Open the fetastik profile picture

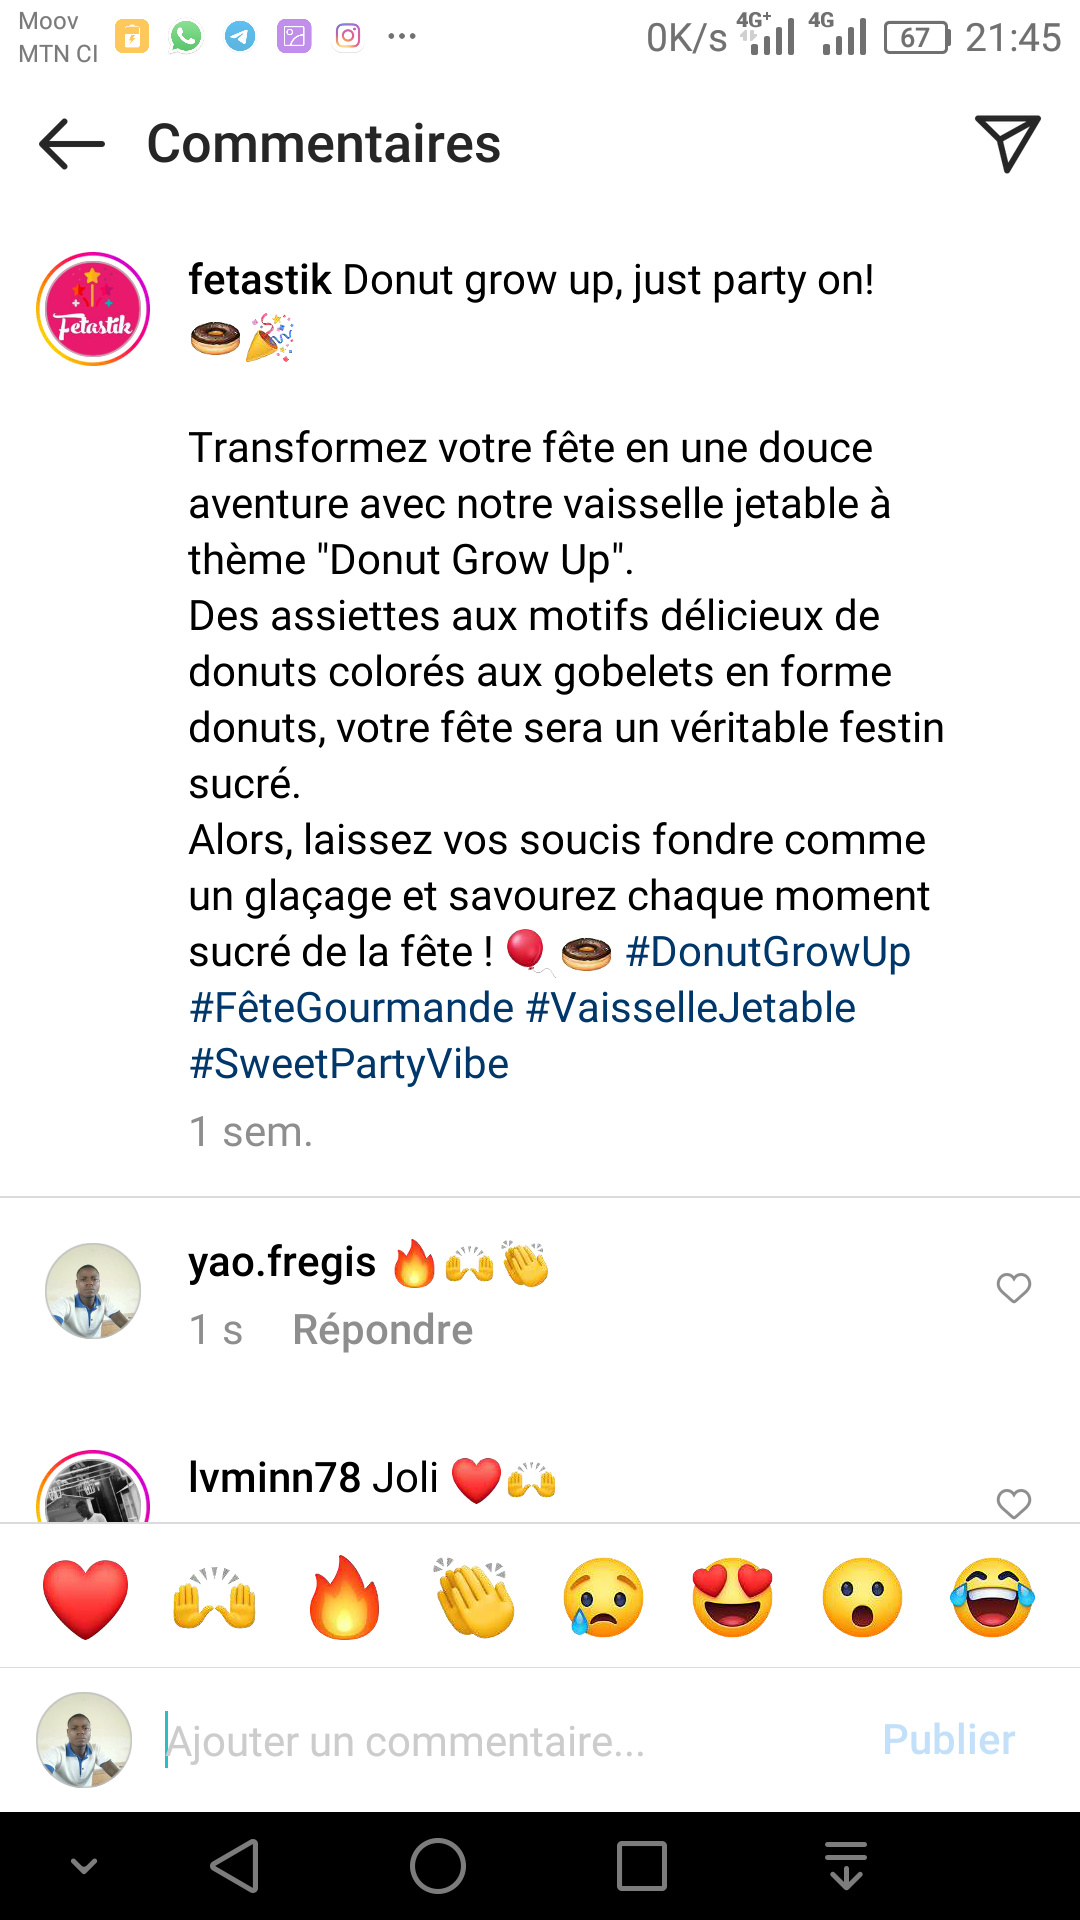point(93,309)
